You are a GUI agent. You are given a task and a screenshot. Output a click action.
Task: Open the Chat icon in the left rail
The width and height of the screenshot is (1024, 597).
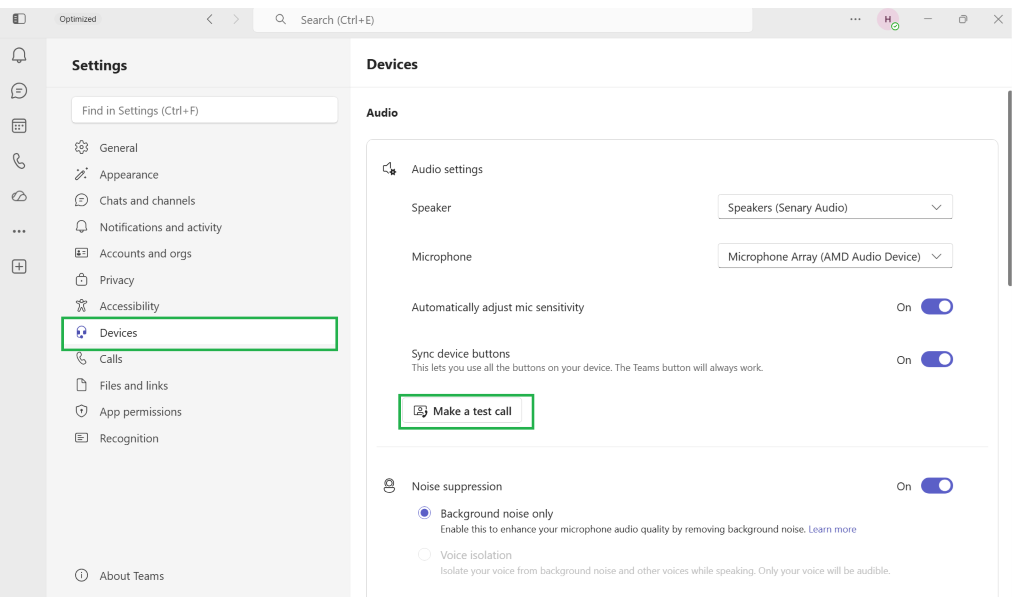click(x=19, y=91)
